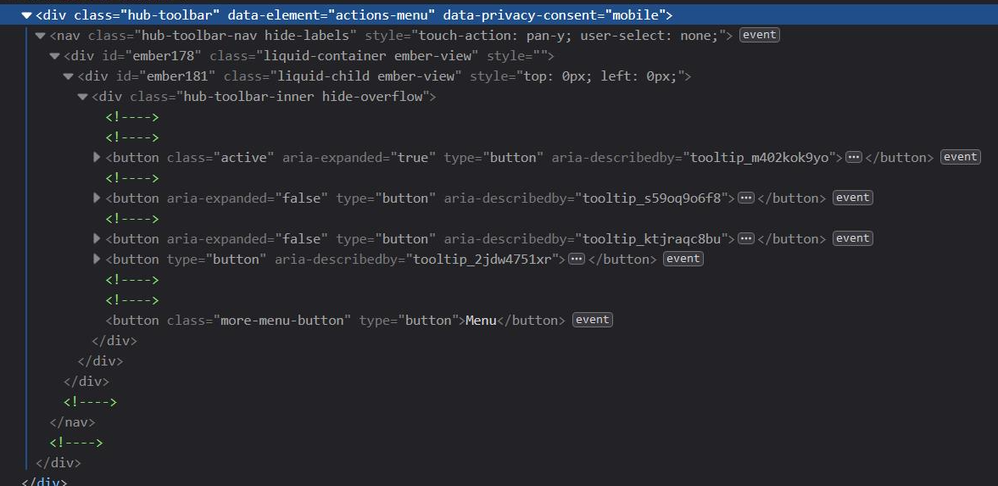Screen dimensions: 998x486
Task: Collapse the ember178 liquid-container div
Action: [x=55, y=56]
